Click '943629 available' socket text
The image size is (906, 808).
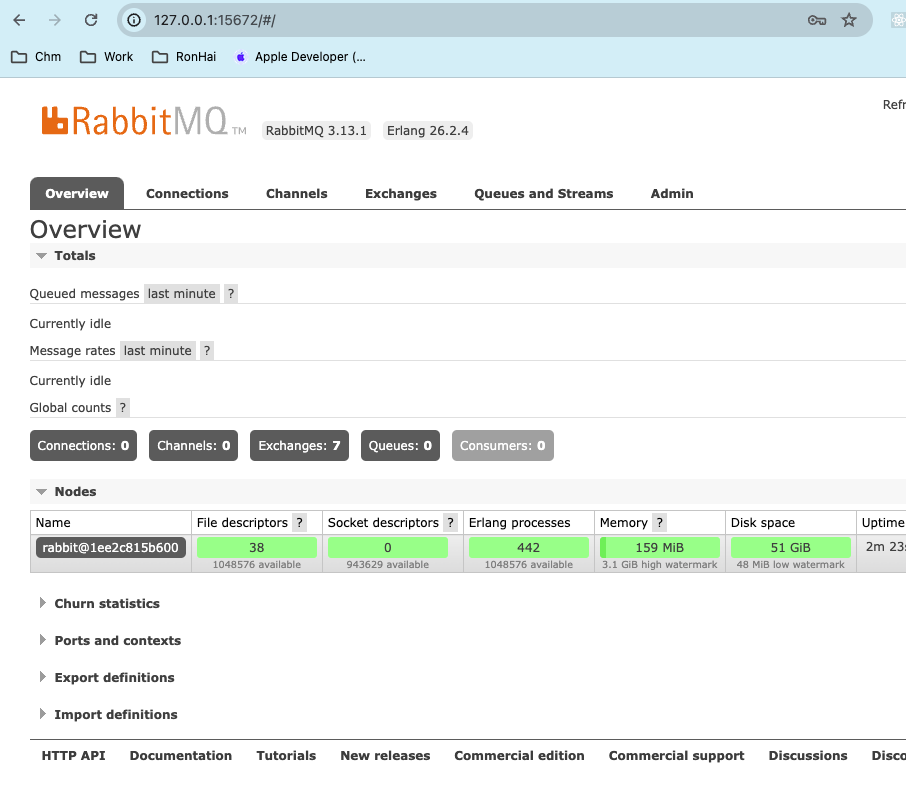(388, 565)
